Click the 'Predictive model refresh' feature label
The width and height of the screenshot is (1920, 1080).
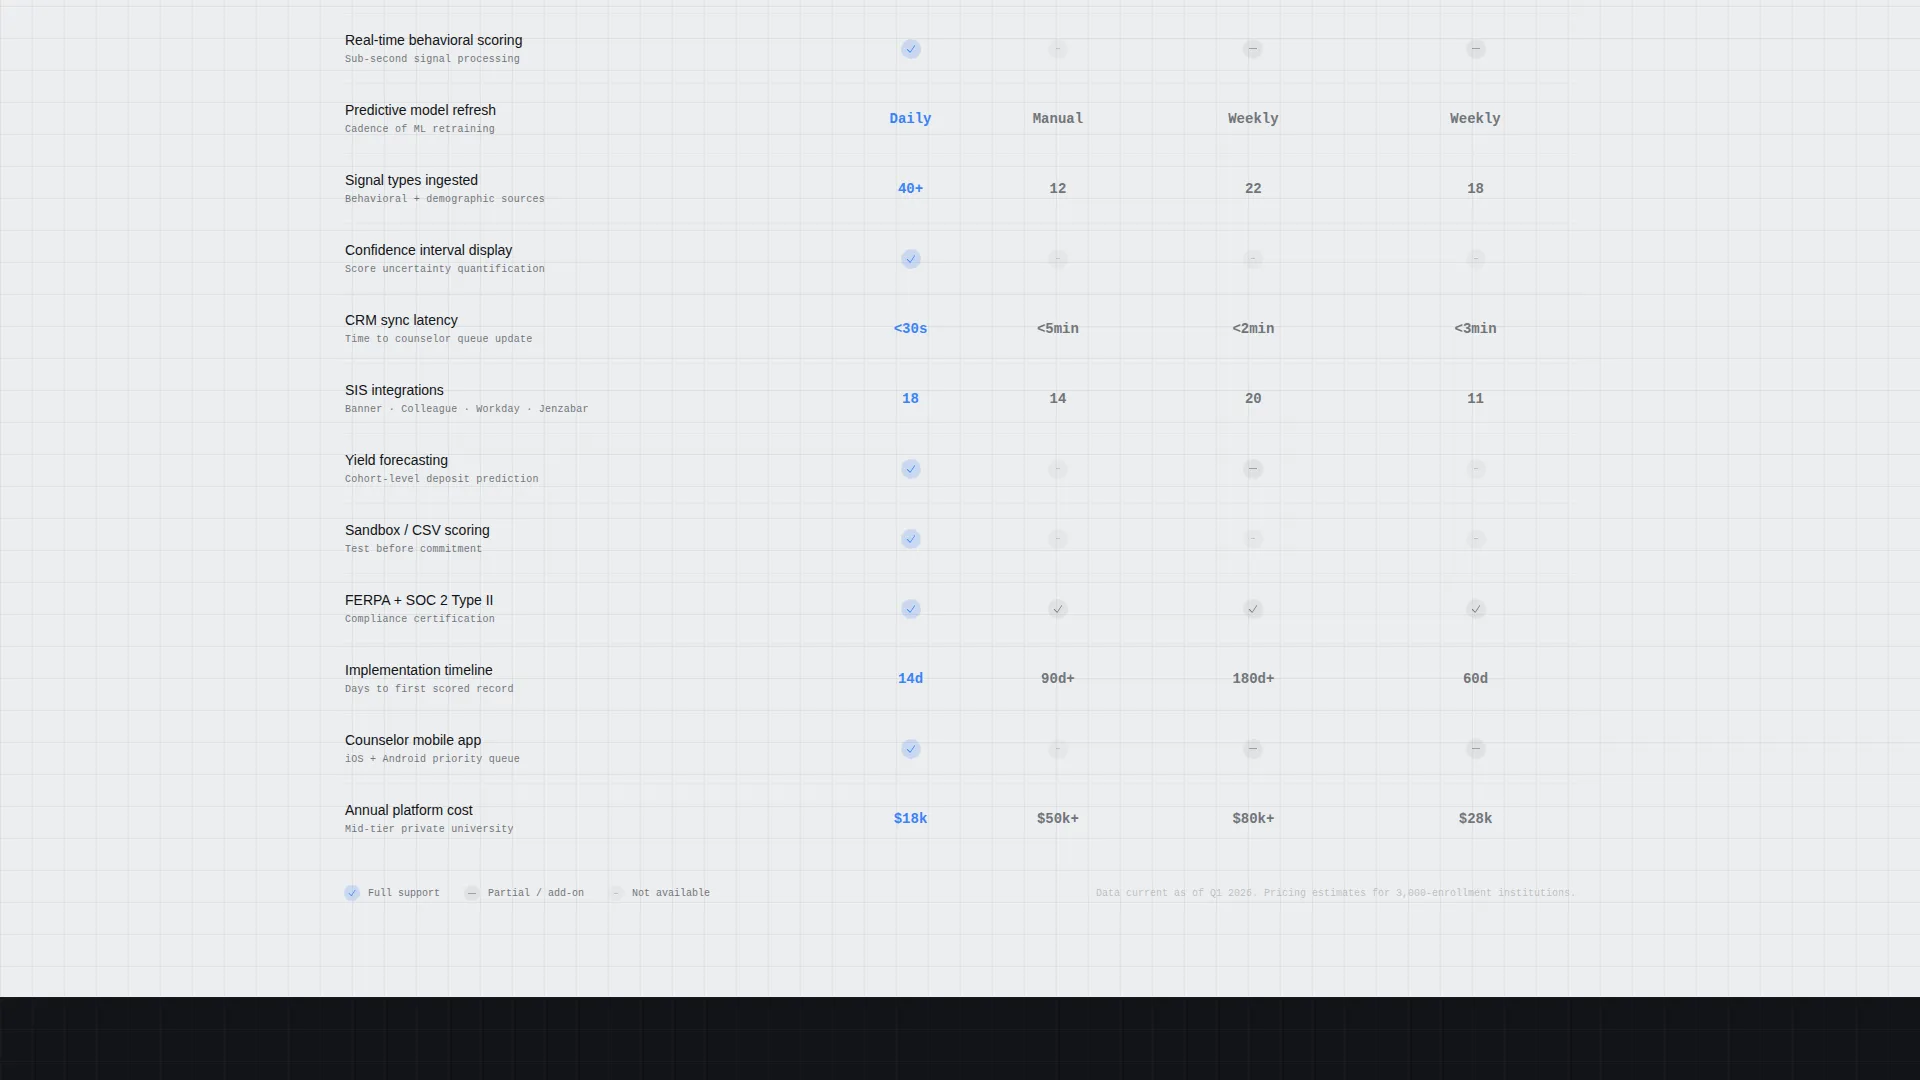point(420,110)
